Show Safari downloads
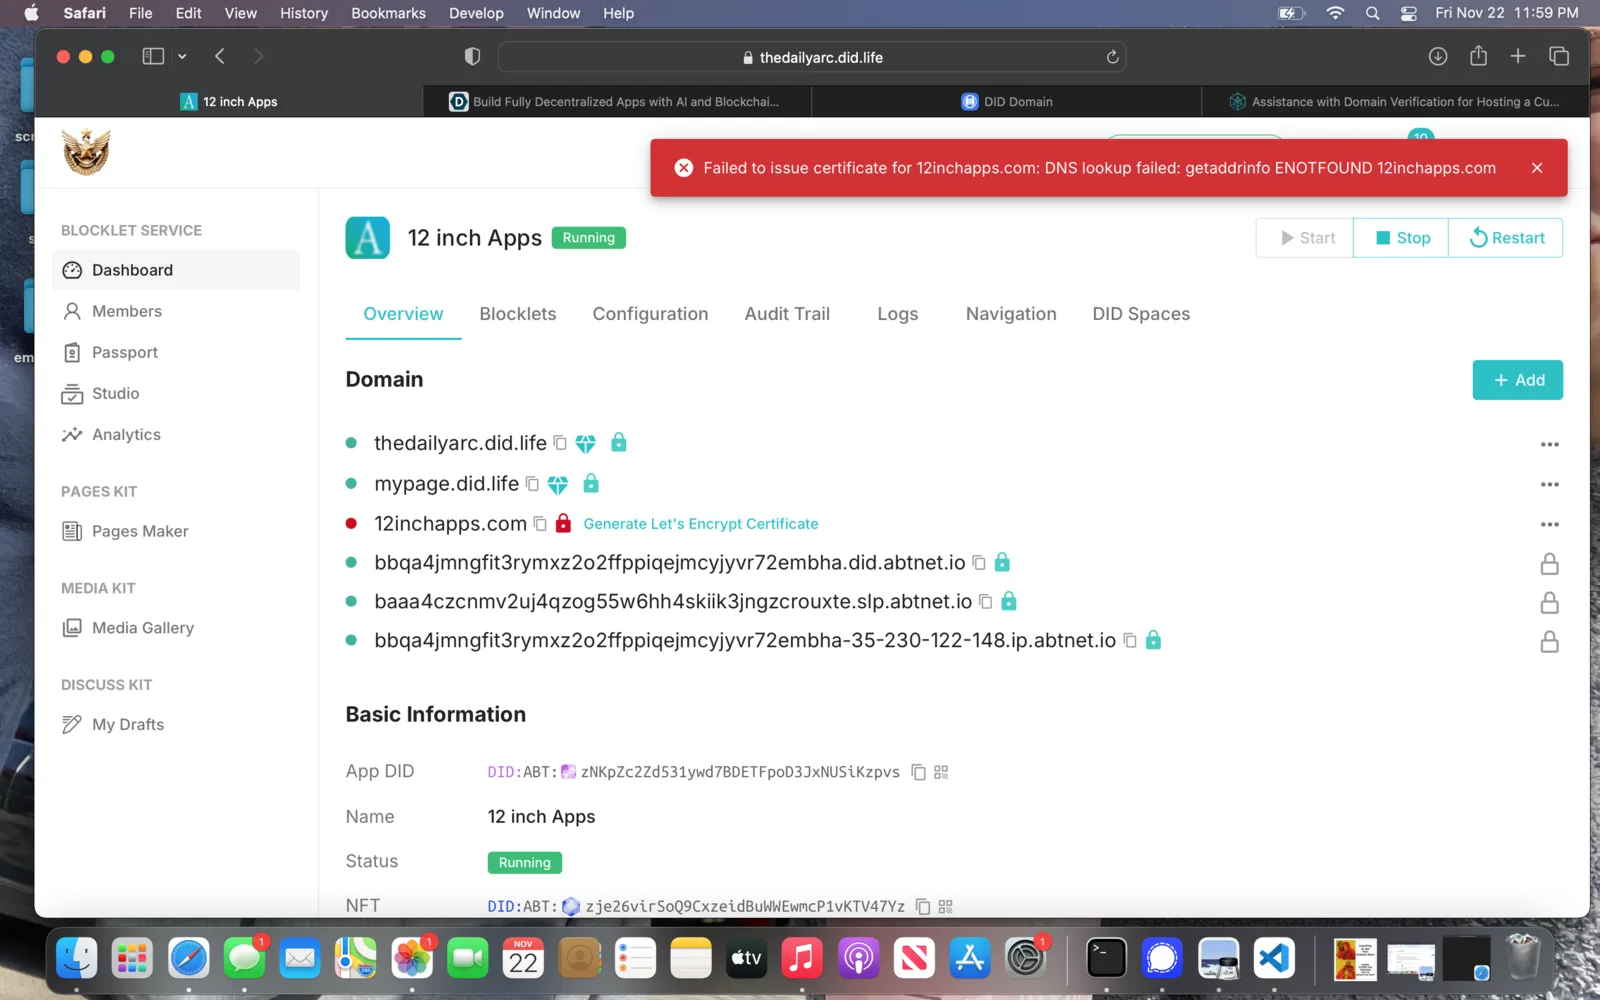 click(1438, 57)
